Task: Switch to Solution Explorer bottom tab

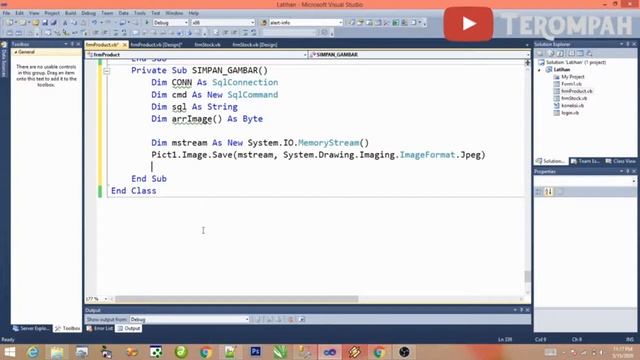Action: coord(551,161)
